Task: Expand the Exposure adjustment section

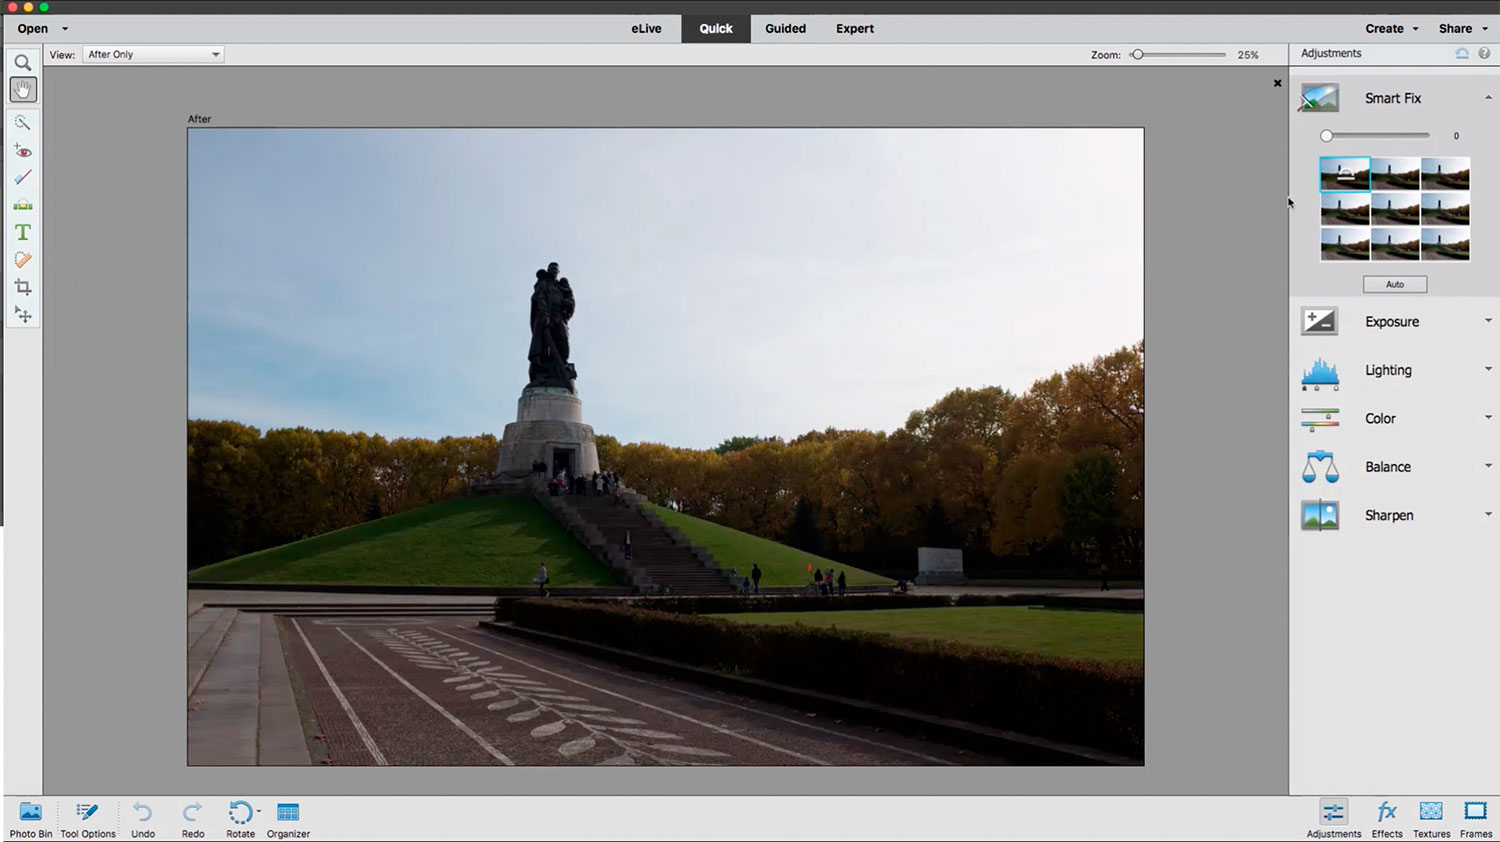Action: [1392, 322]
